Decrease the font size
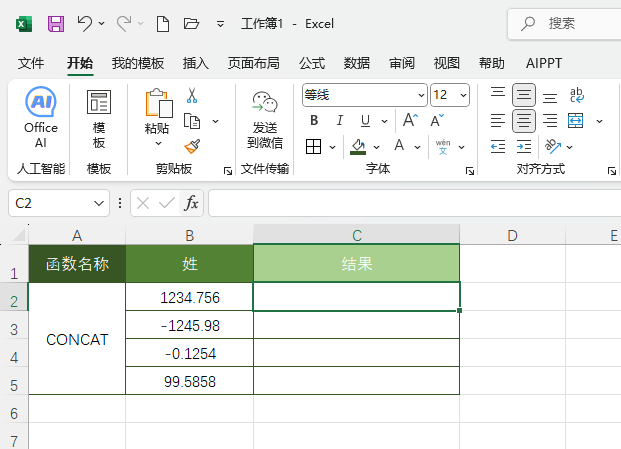Image resolution: width=621 pixels, height=449 pixels. 437,120
